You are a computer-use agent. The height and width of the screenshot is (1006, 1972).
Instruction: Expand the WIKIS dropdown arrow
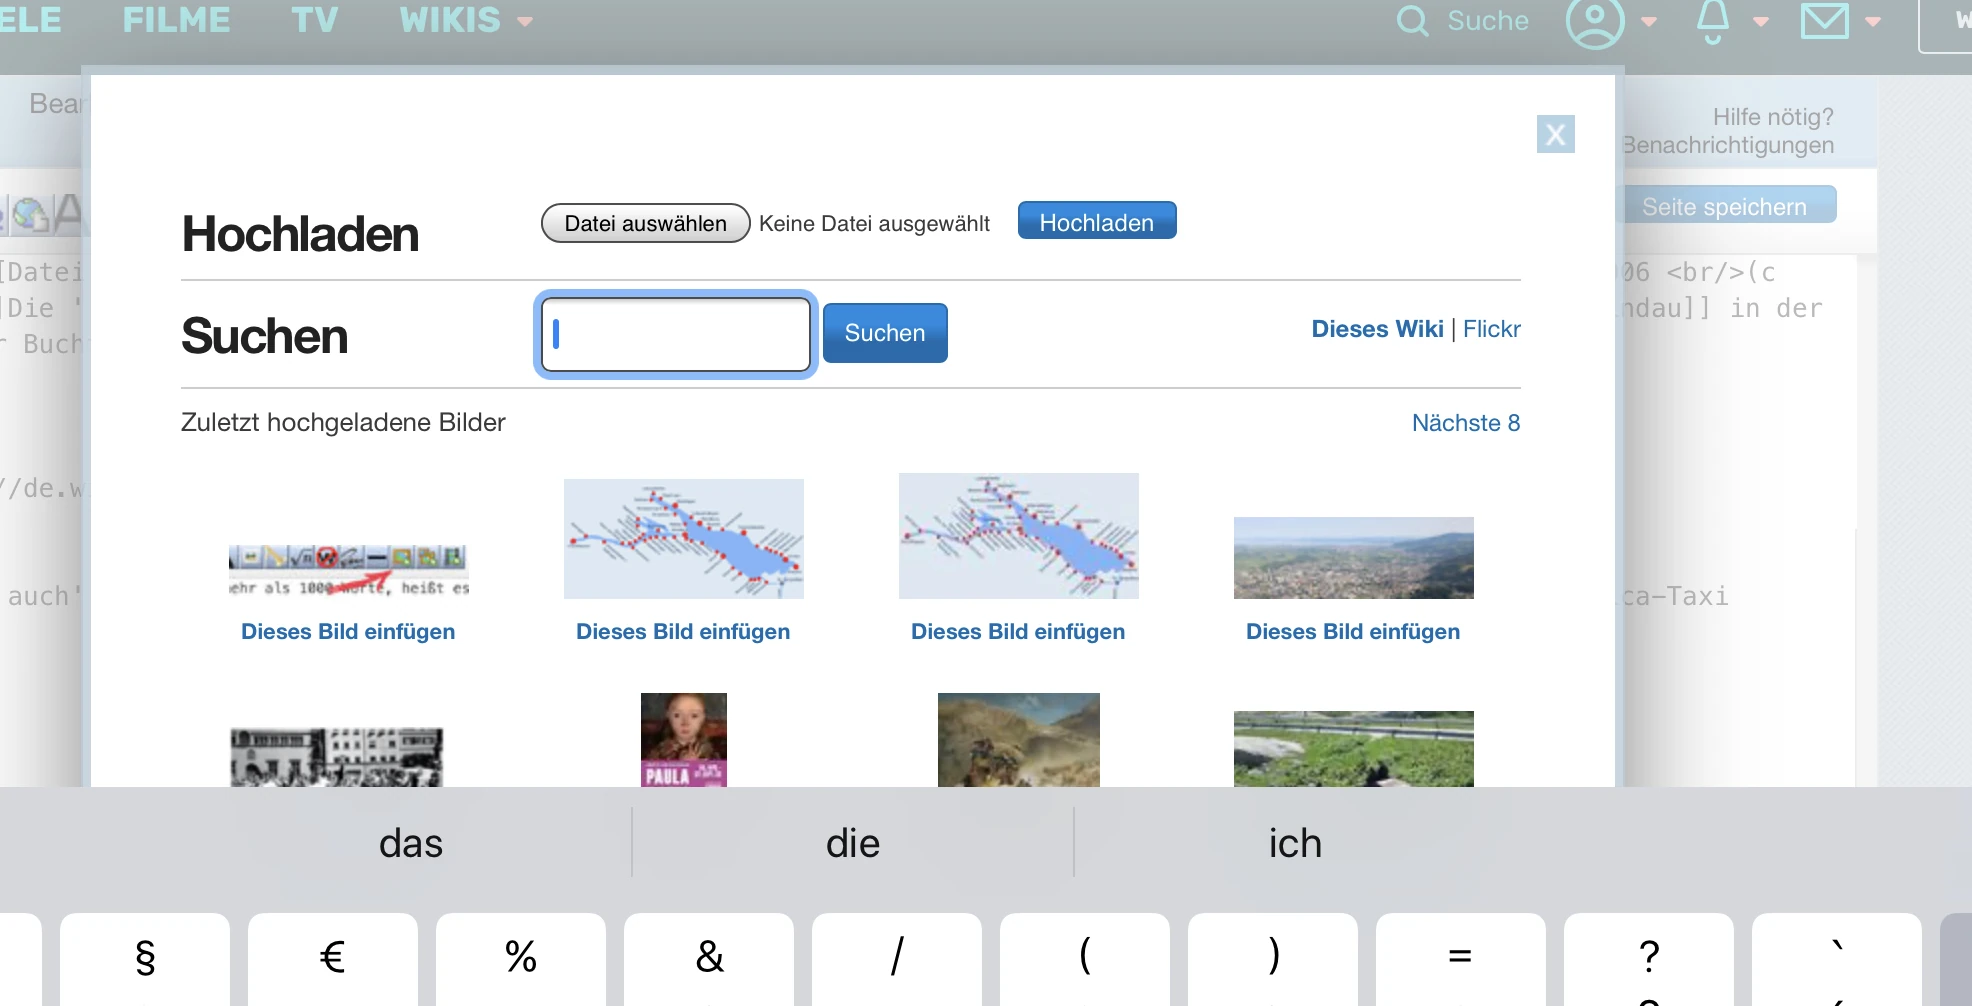[525, 21]
